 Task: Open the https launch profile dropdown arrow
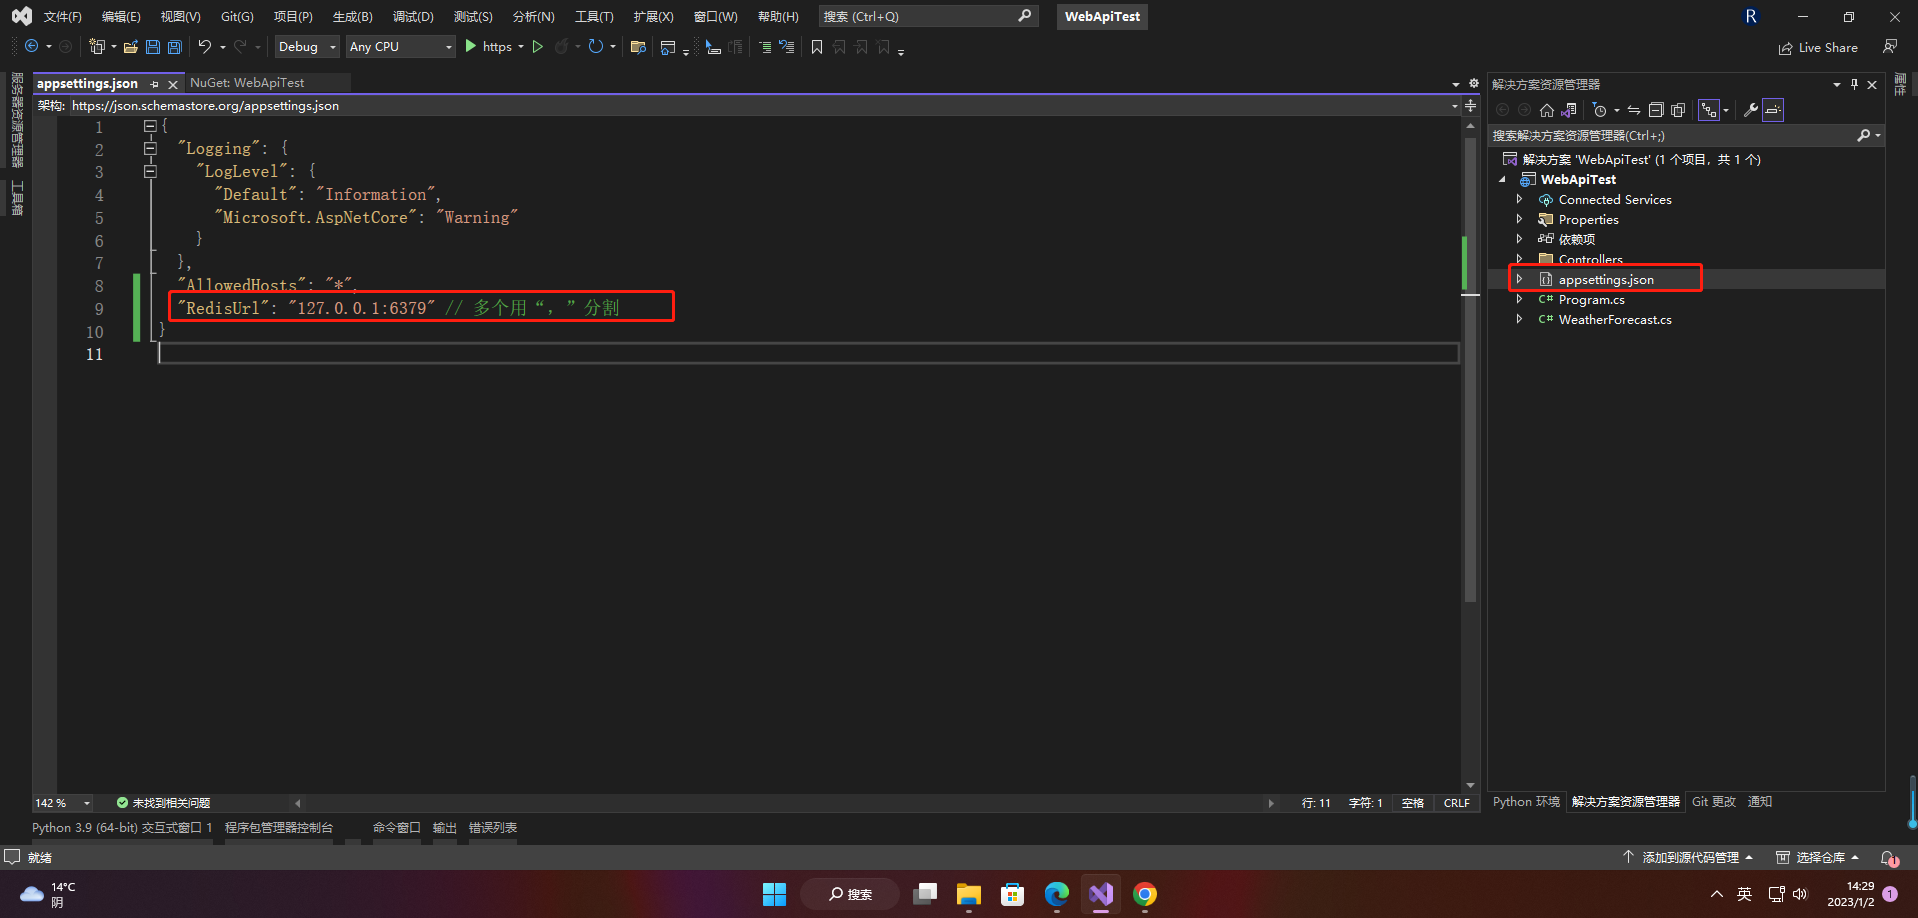521,47
